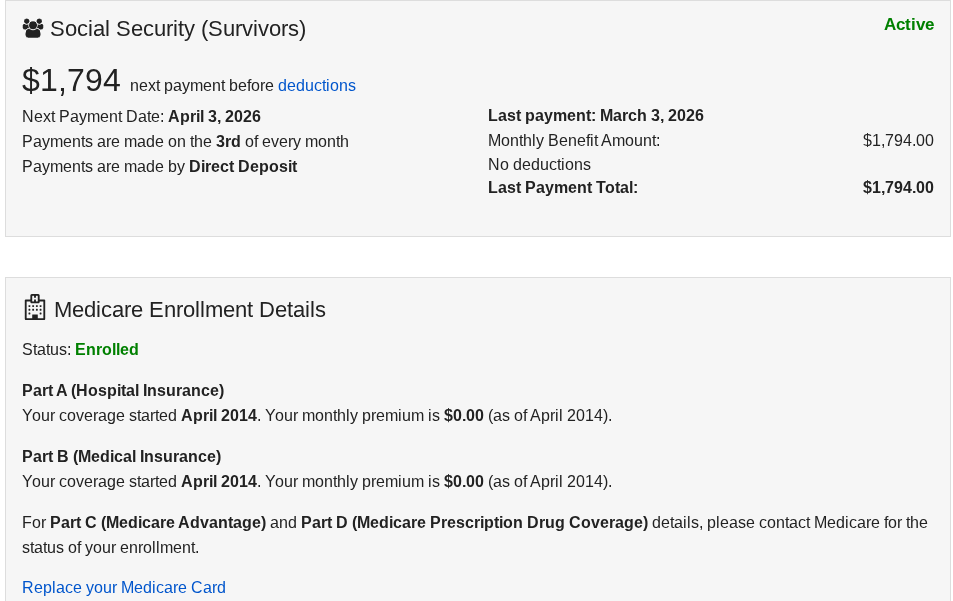This screenshot has width=953, height=601.
Task: Click the Part A (Hospital Insurance) heading
Action: (x=123, y=391)
